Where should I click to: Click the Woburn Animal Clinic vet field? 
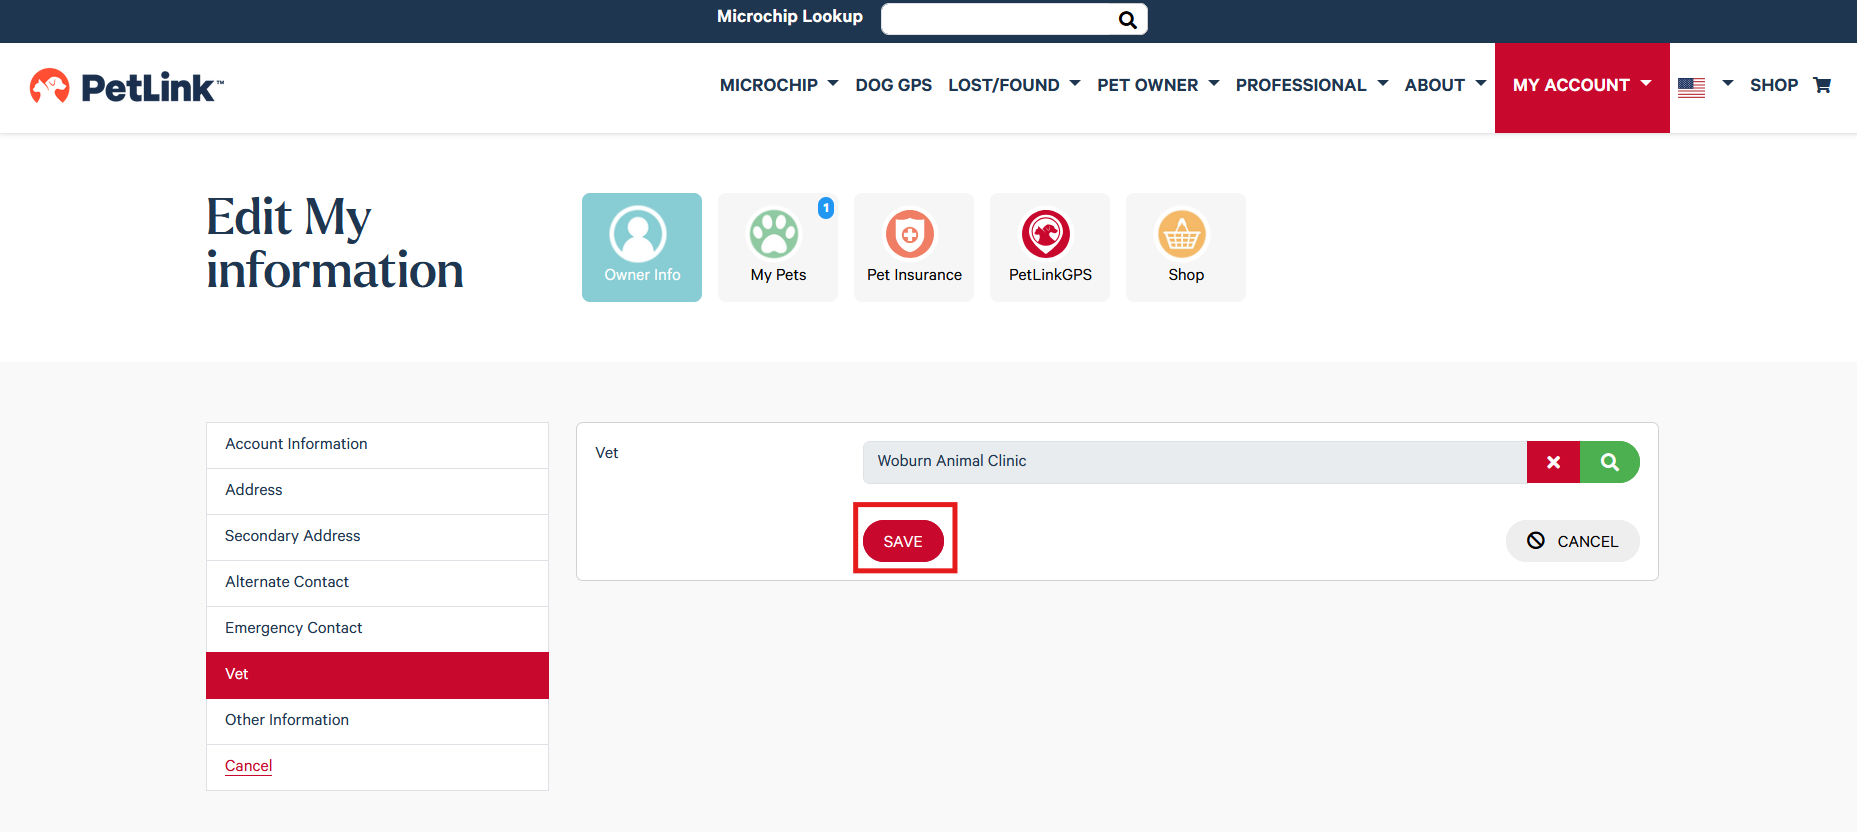point(1195,462)
